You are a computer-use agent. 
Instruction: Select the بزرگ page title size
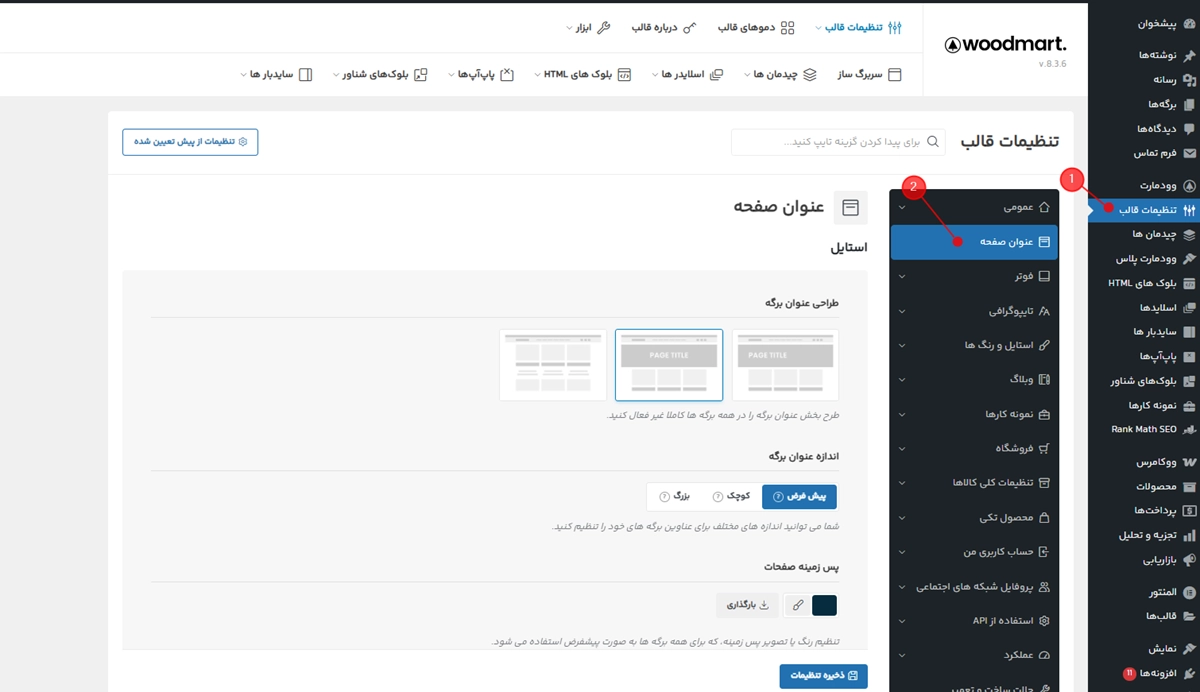click(676, 496)
